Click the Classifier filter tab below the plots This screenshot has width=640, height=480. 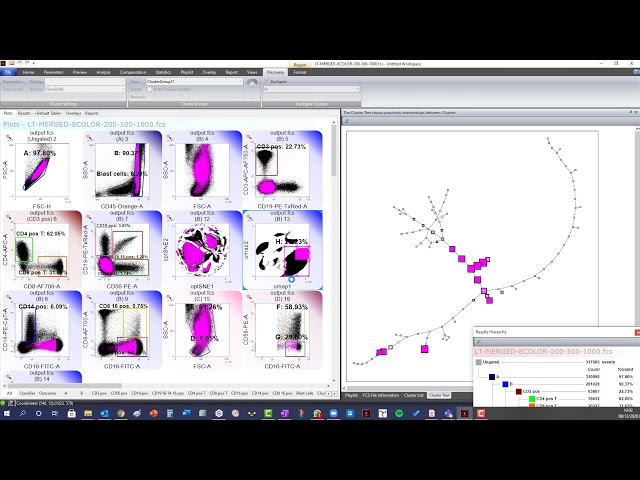point(27,393)
